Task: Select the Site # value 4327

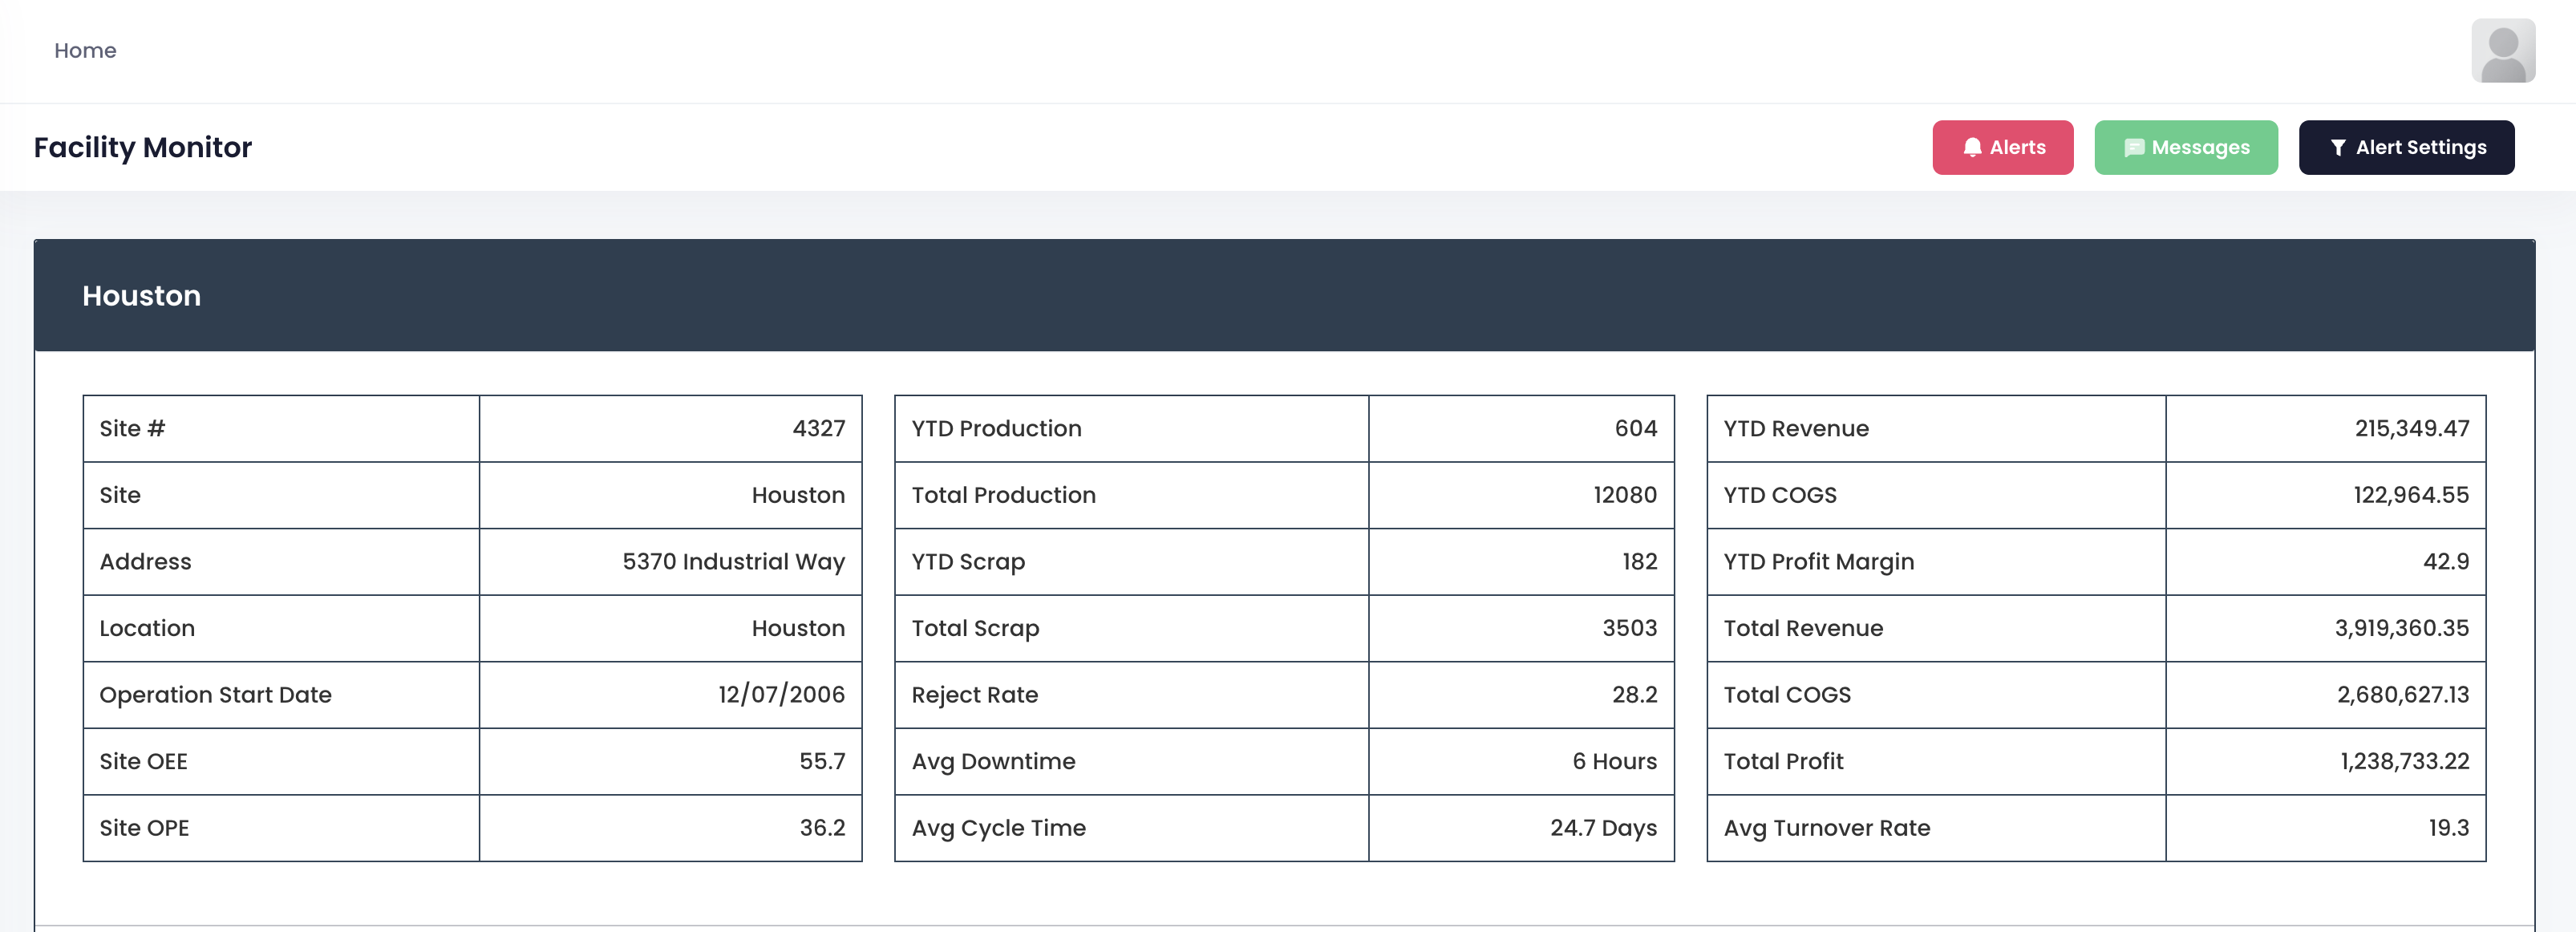Action: 818,429
